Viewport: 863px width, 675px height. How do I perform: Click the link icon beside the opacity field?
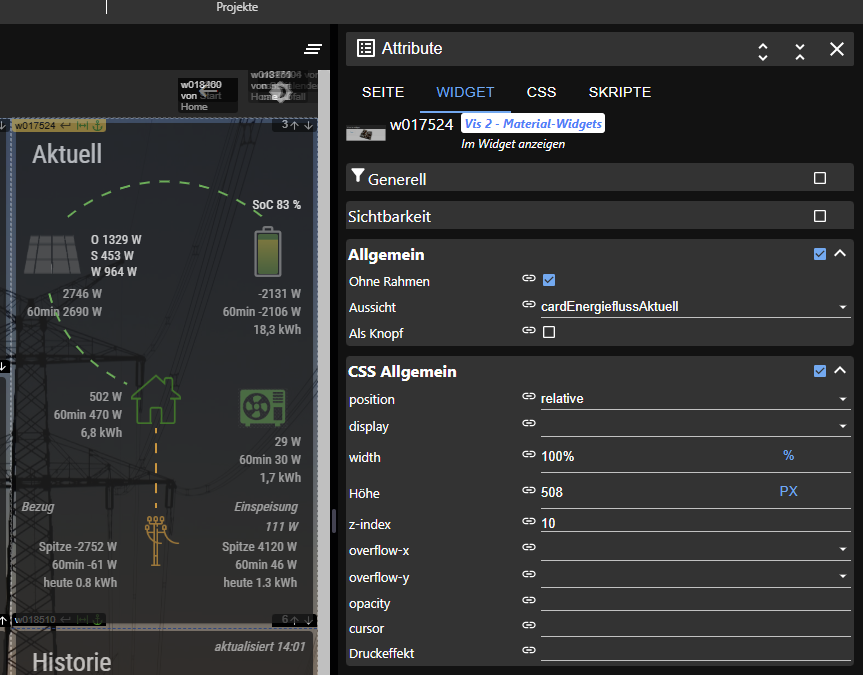529,600
